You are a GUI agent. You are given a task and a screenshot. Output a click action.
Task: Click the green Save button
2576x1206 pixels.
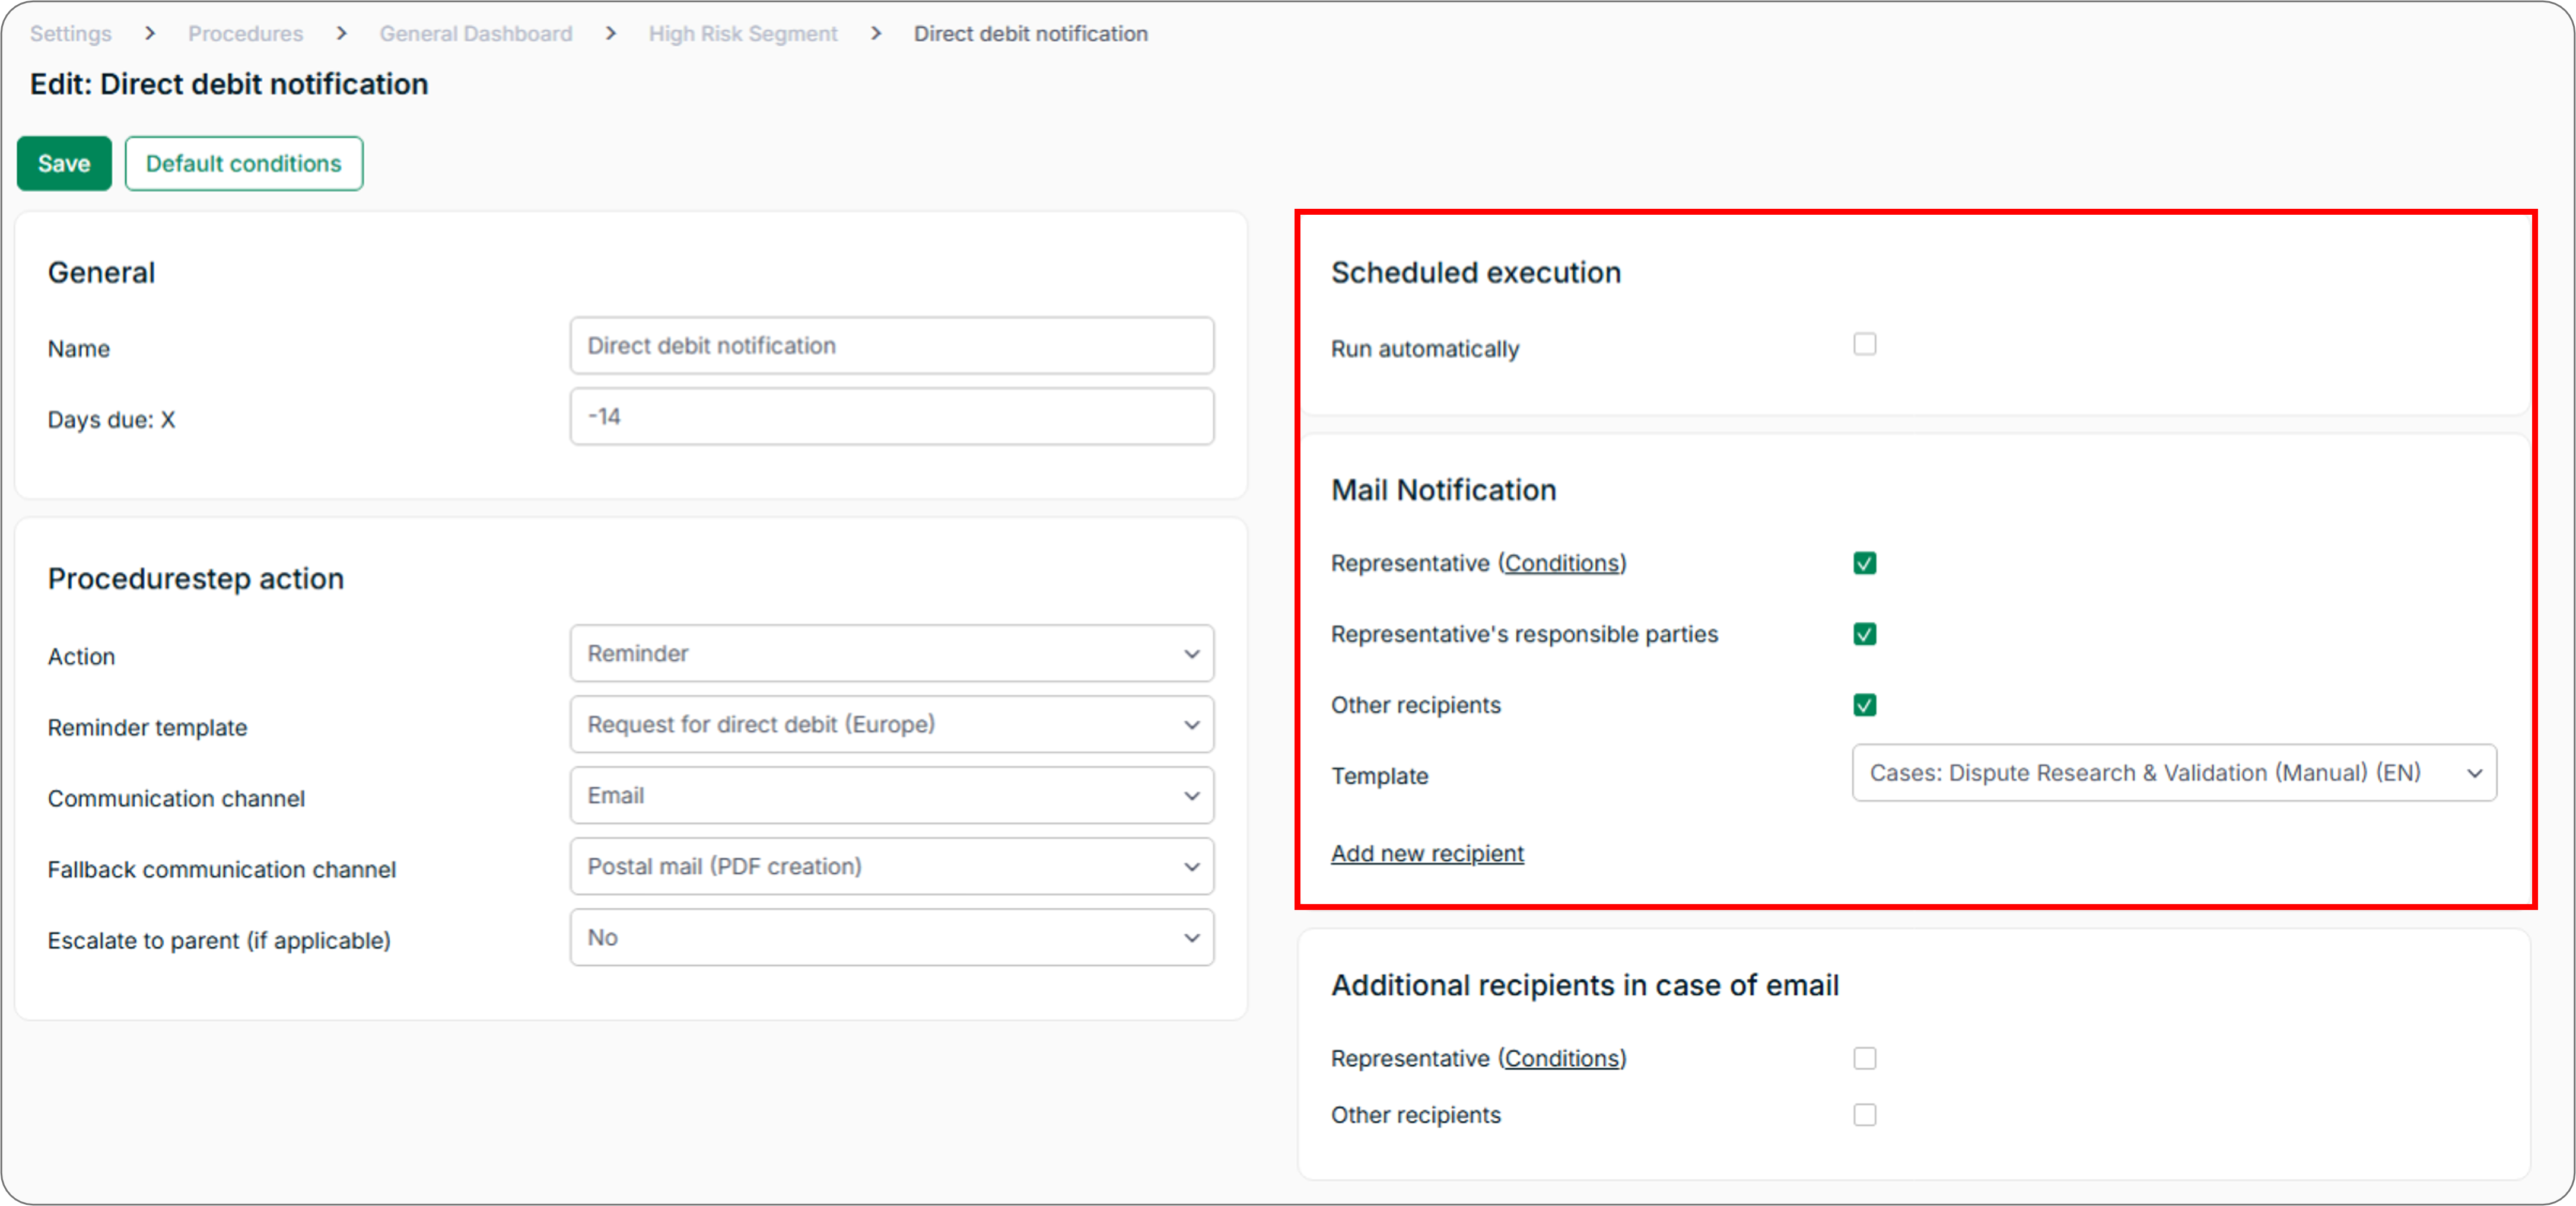click(64, 163)
